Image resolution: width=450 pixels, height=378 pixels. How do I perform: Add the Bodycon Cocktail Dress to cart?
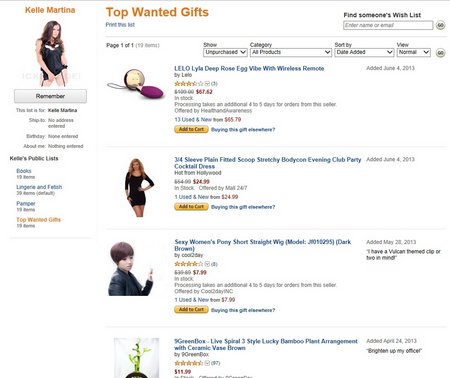tap(191, 207)
